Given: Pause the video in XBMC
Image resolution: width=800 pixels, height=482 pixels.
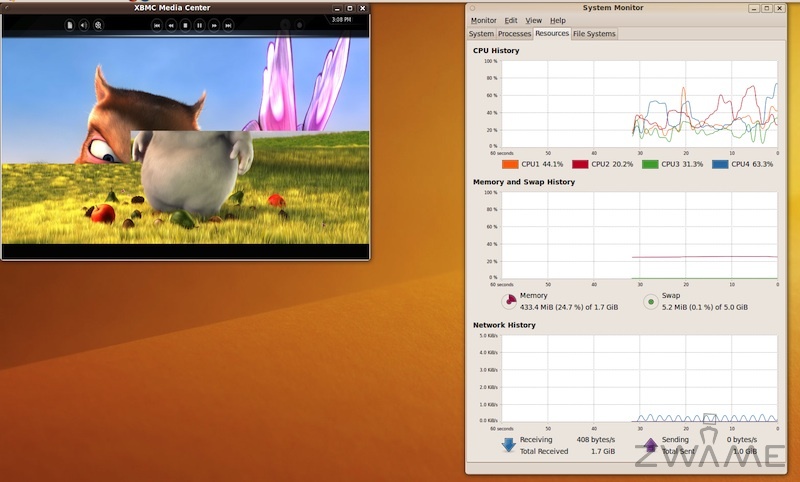Looking at the screenshot, I should tap(200, 25).
